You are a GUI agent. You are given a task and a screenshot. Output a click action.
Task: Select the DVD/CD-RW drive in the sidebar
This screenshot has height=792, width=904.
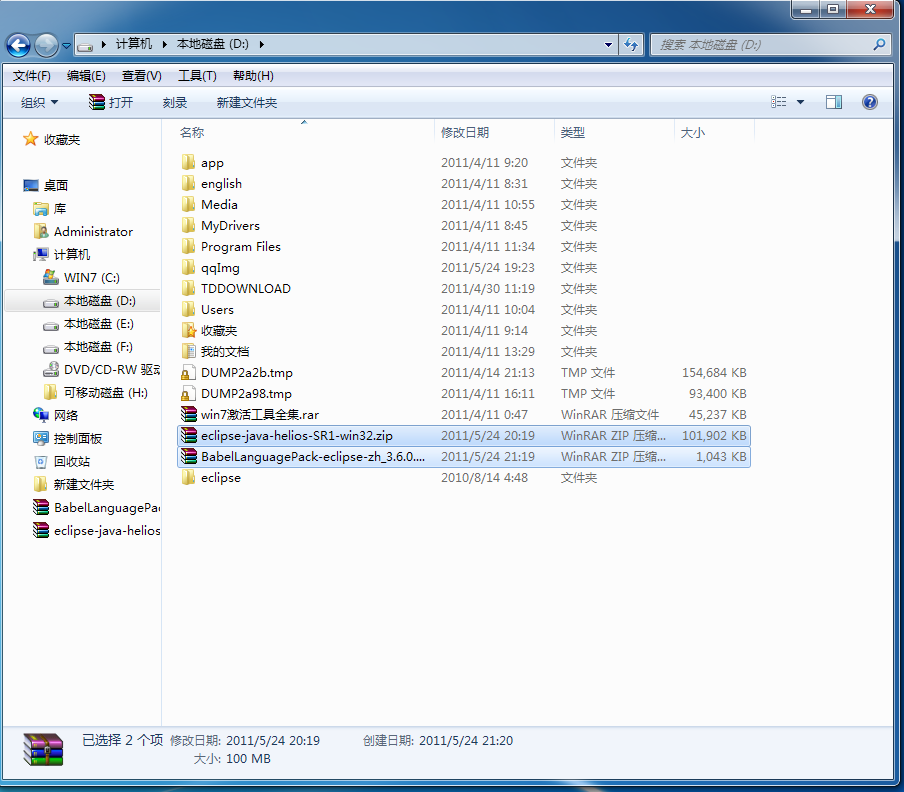coord(101,369)
